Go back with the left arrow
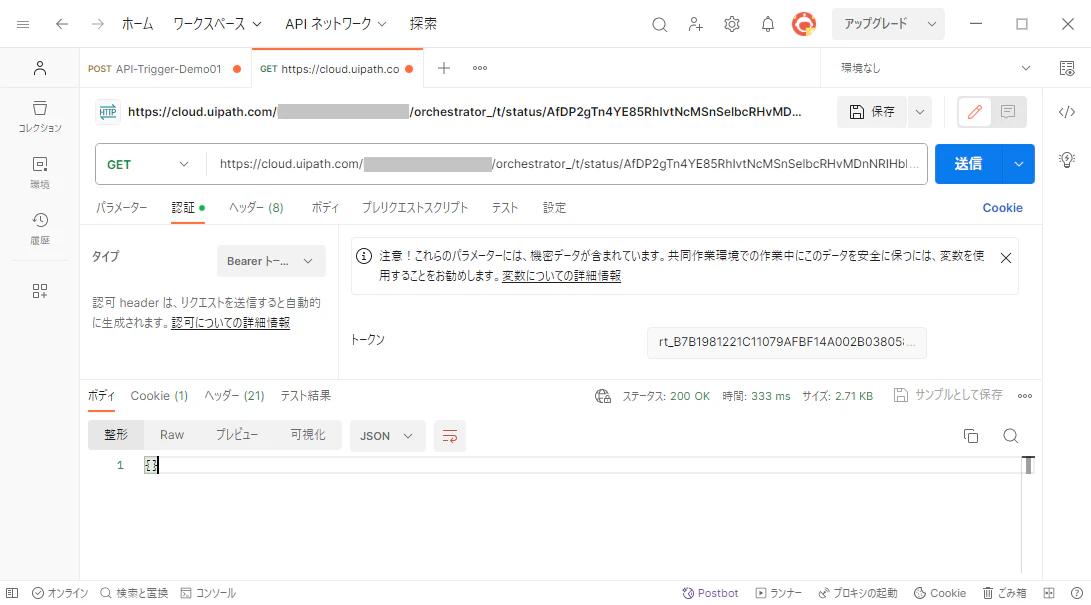Viewport: 1091px width, 605px height. (62, 24)
